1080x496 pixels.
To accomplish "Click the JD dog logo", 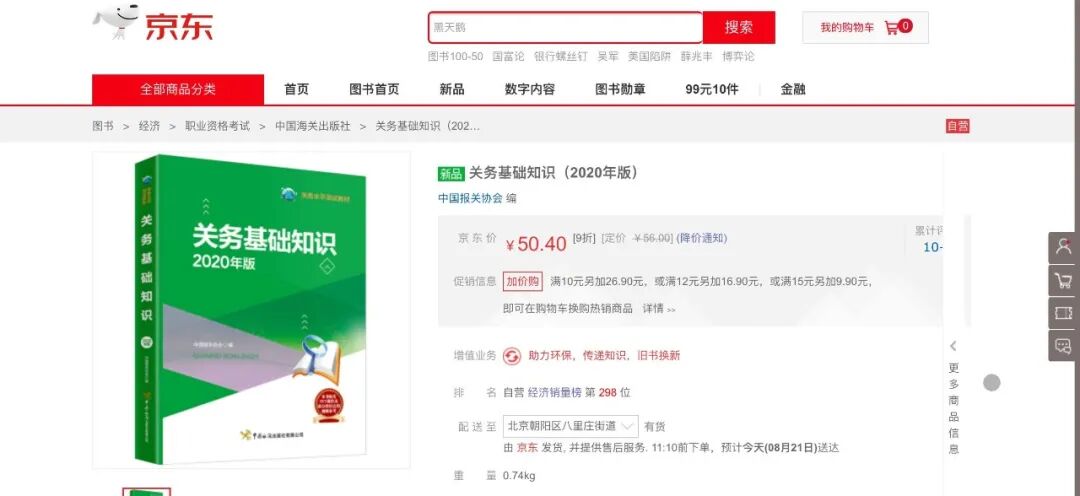I will click(x=116, y=22).
